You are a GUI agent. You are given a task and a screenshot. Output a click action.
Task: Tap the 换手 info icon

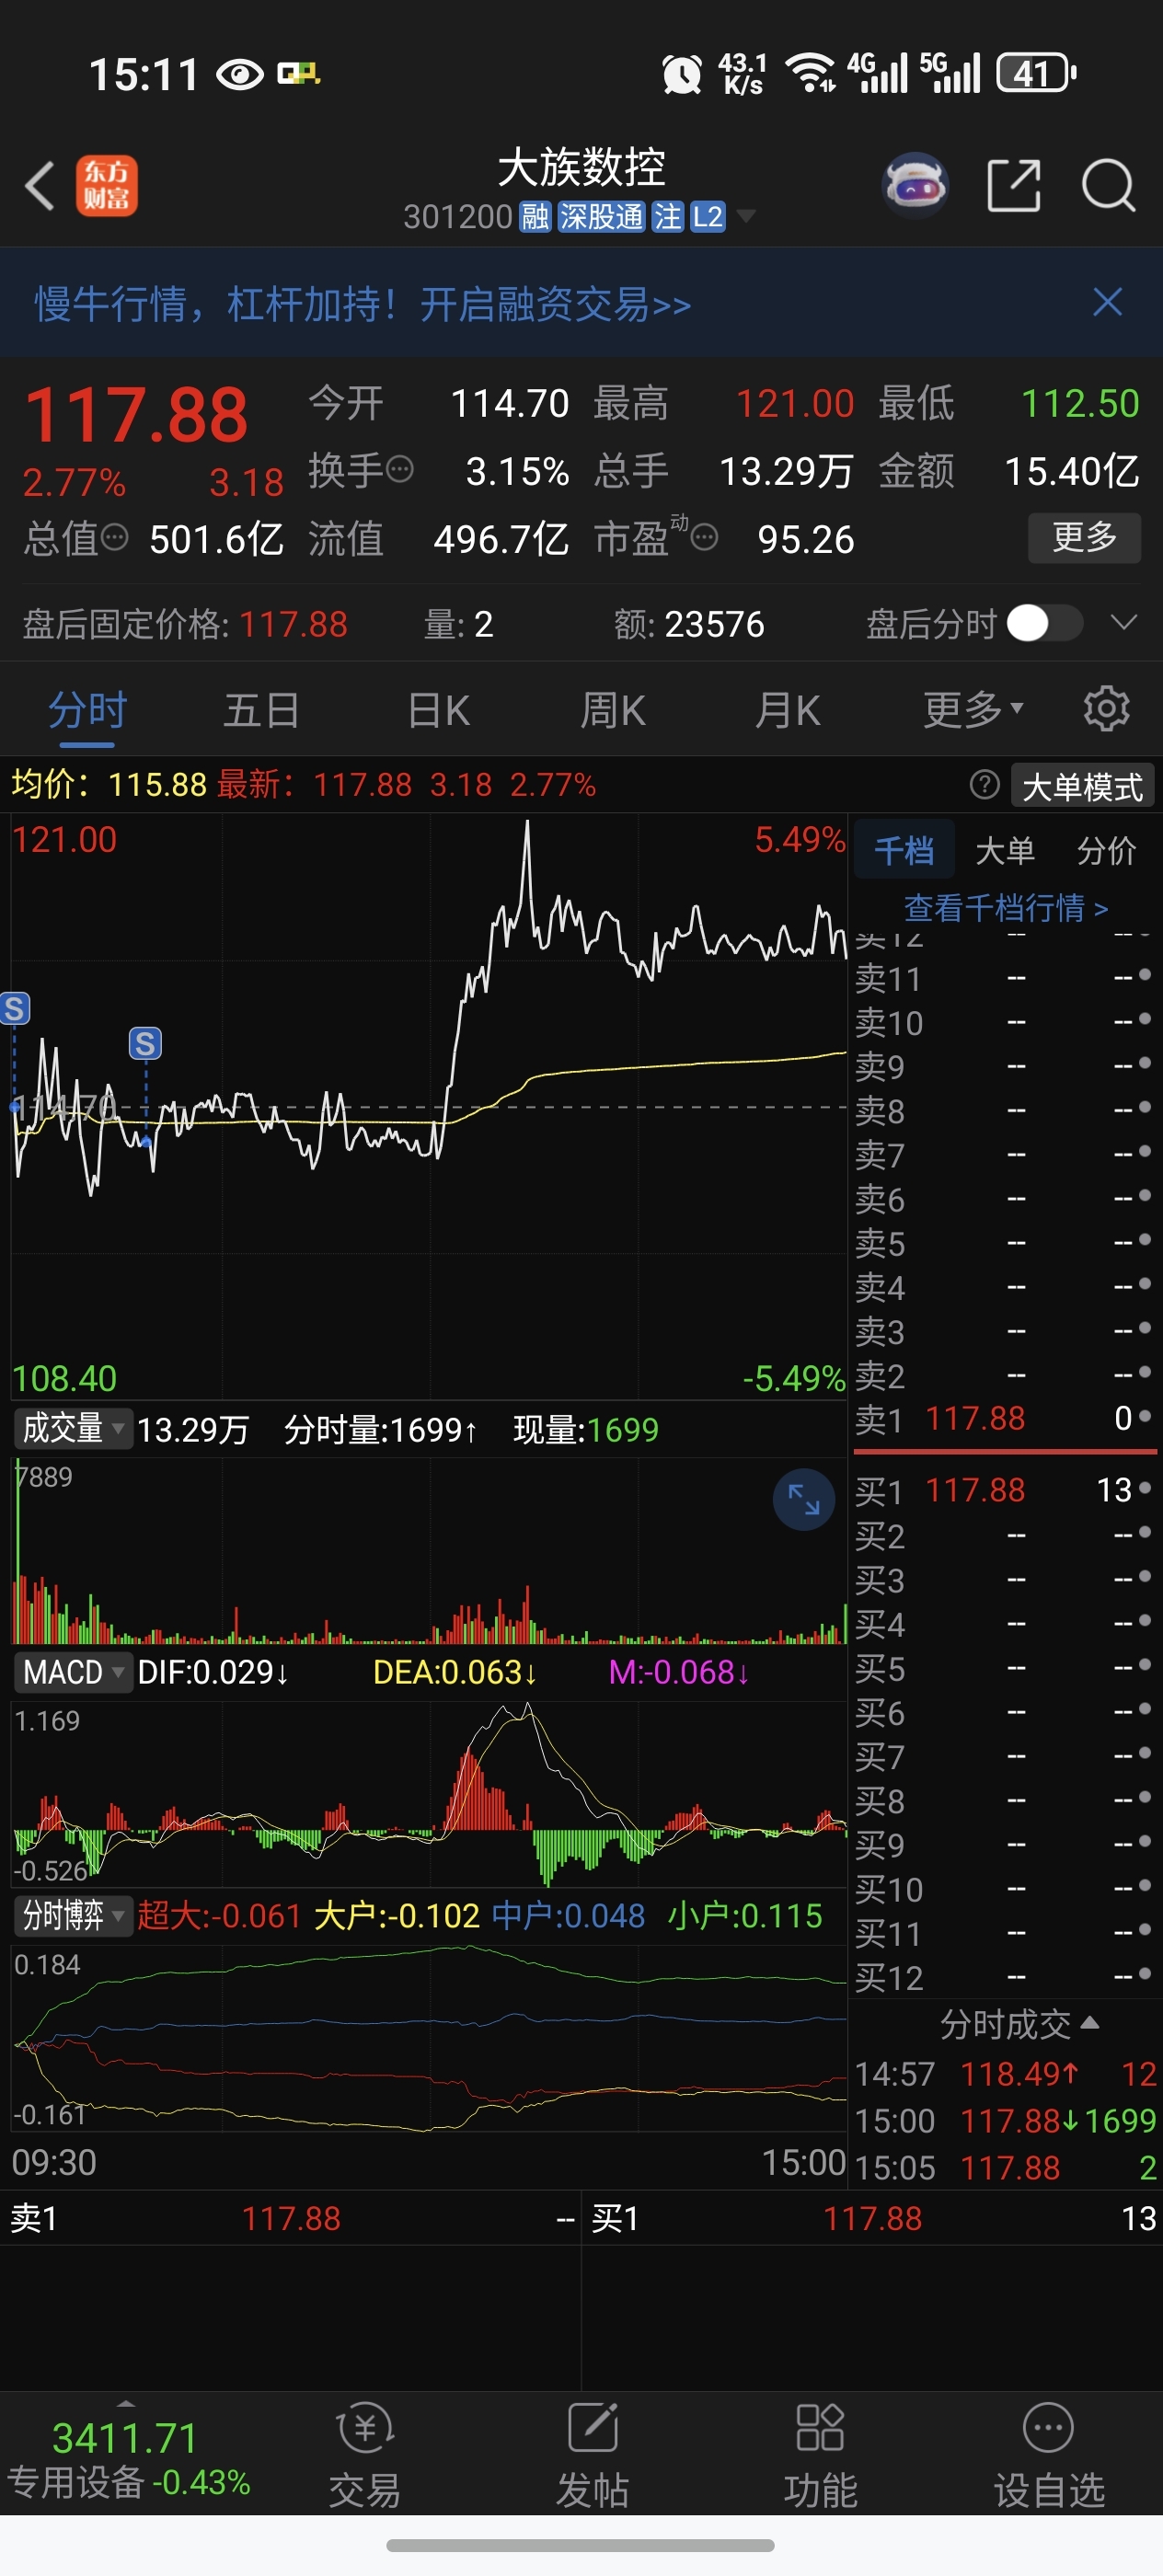pos(400,469)
